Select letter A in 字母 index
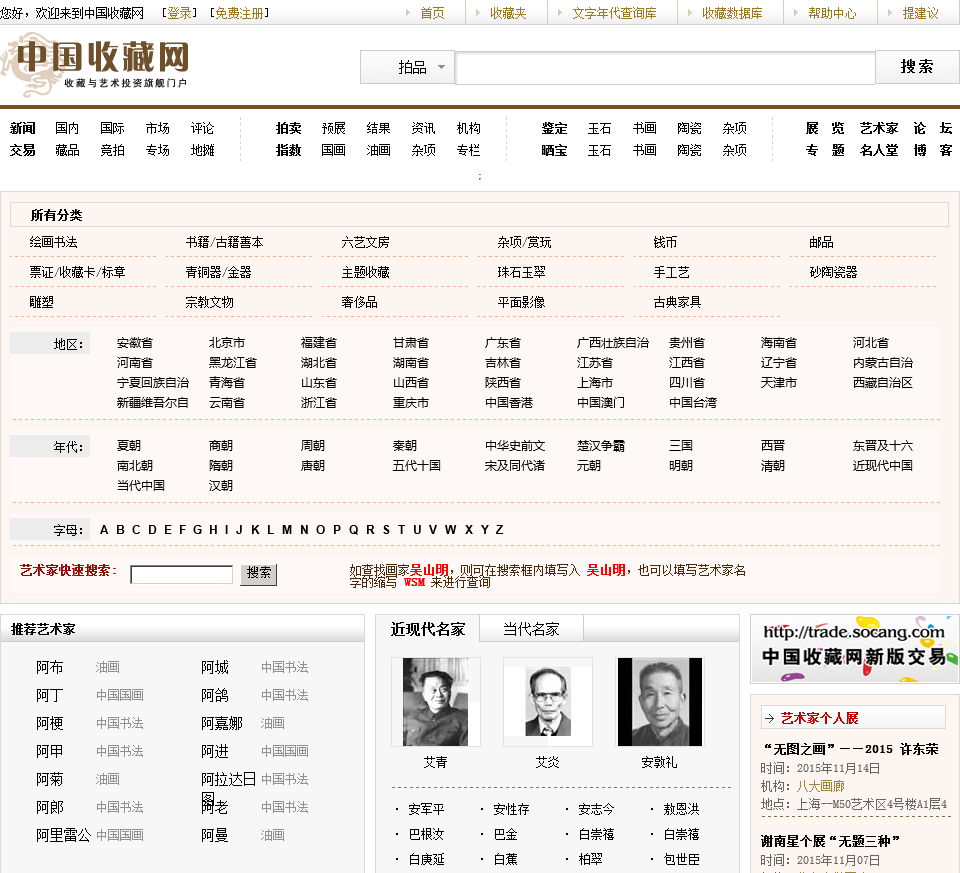This screenshot has height=873, width=960. (104, 530)
